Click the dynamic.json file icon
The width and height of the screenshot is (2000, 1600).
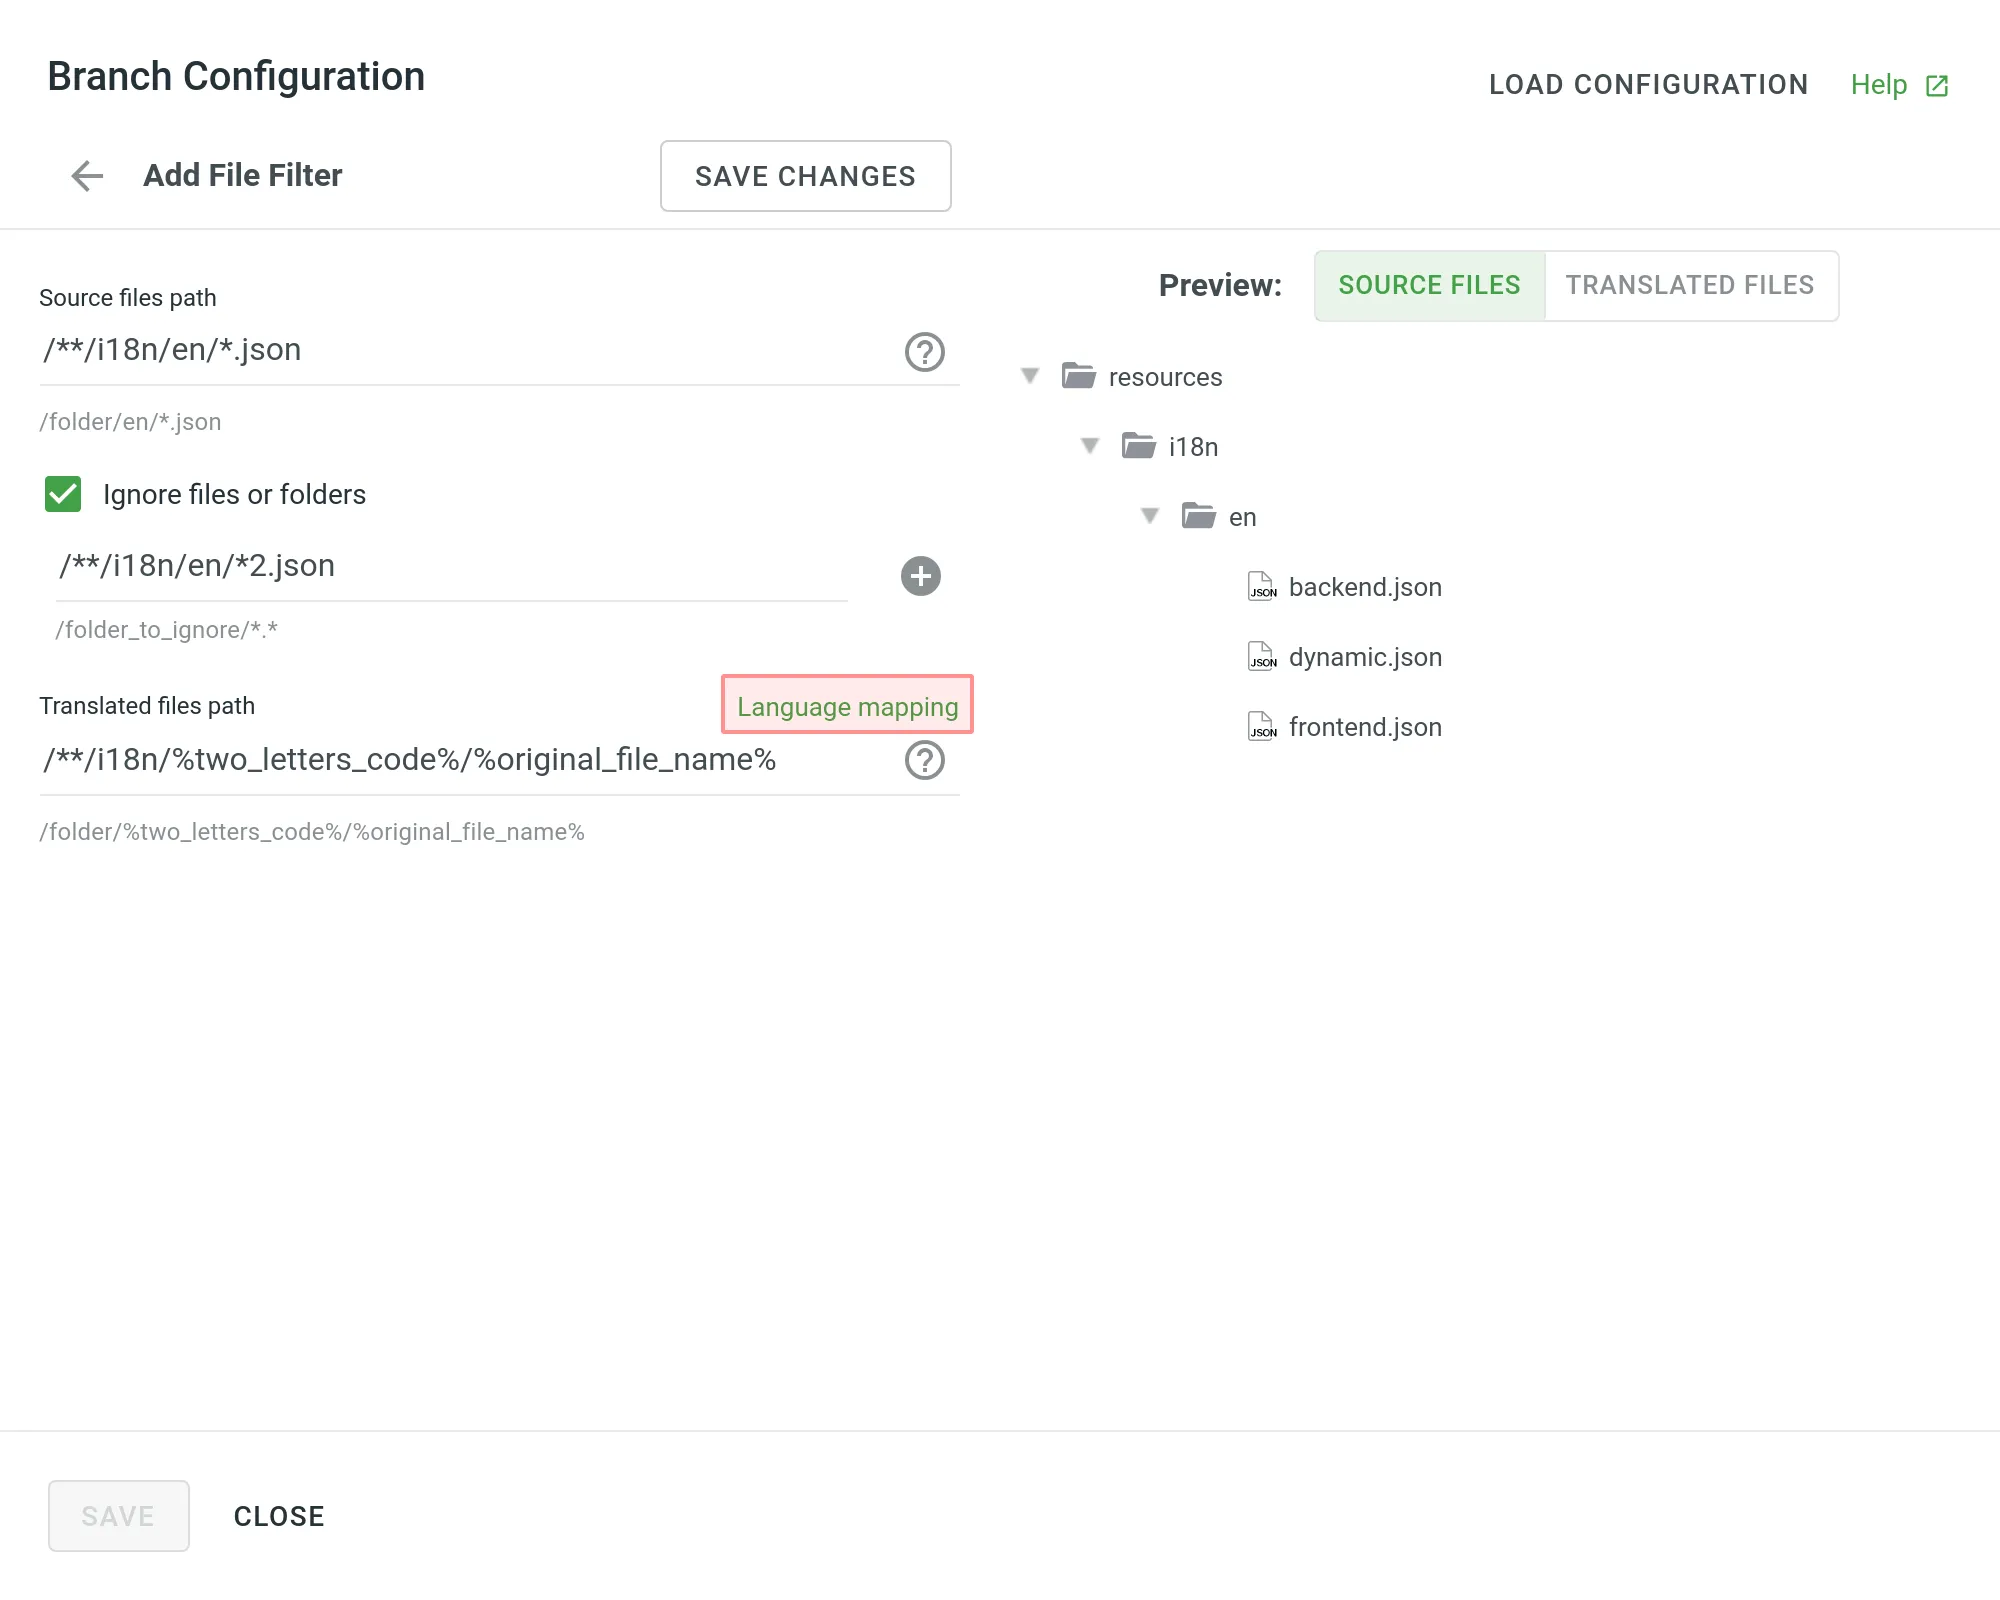[x=1265, y=656]
